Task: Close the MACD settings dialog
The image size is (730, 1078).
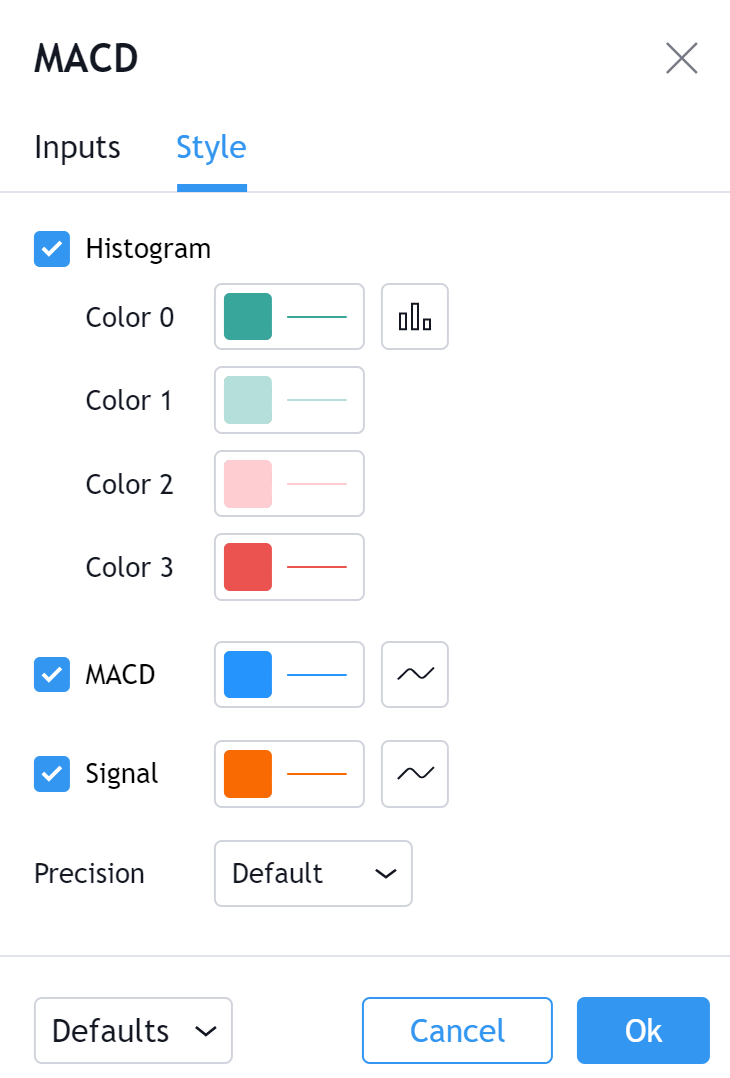Action: tap(681, 59)
